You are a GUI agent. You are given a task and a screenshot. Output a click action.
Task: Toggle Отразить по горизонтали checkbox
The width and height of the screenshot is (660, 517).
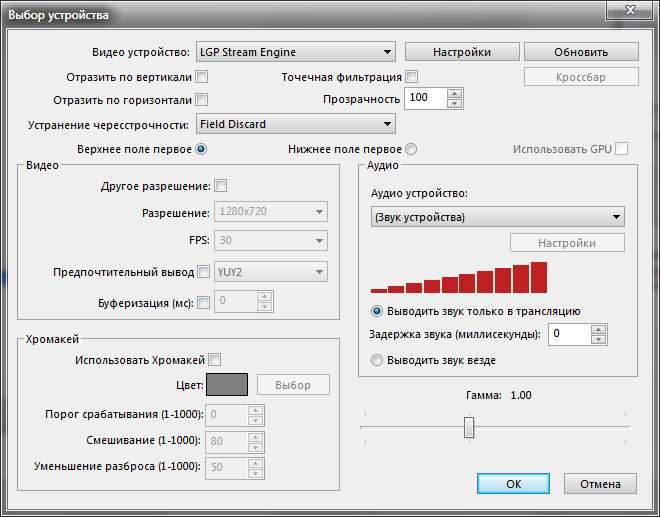pos(202,99)
